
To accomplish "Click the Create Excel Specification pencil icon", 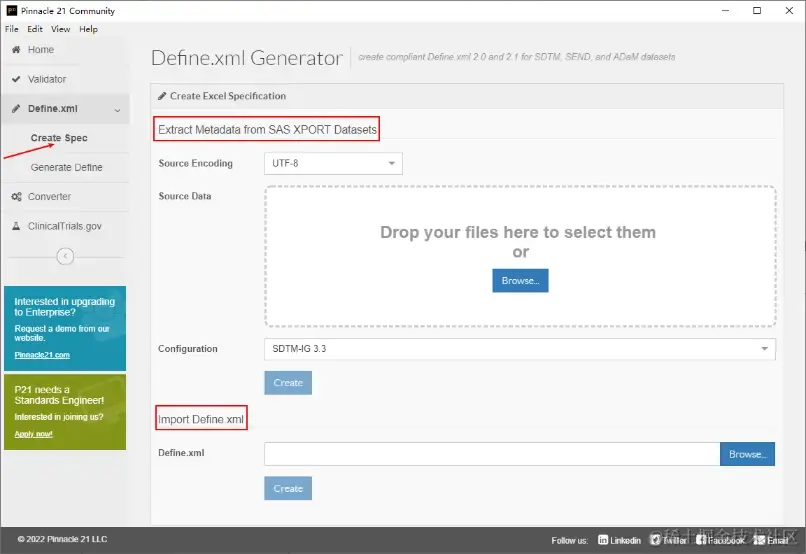I will pyautogui.click(x=162, y=96).
